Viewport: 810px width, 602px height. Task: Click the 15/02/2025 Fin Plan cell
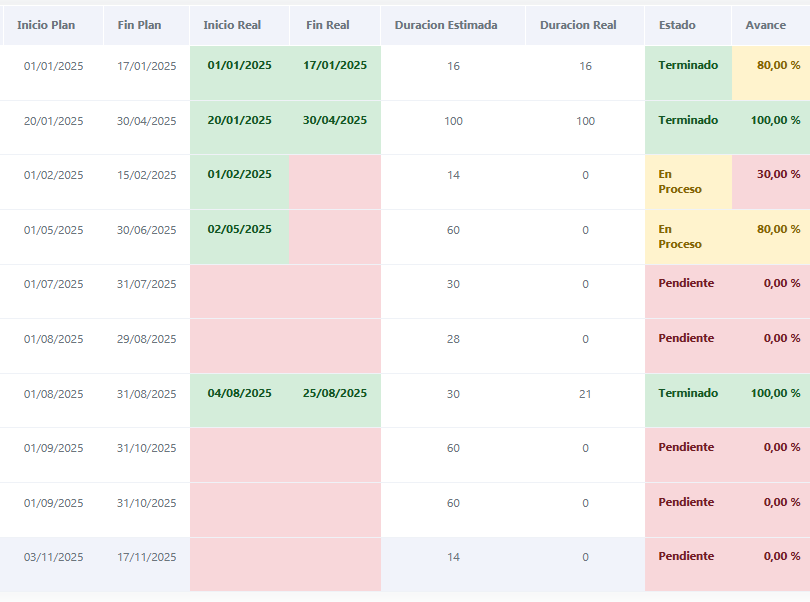[x=146, y=175]
